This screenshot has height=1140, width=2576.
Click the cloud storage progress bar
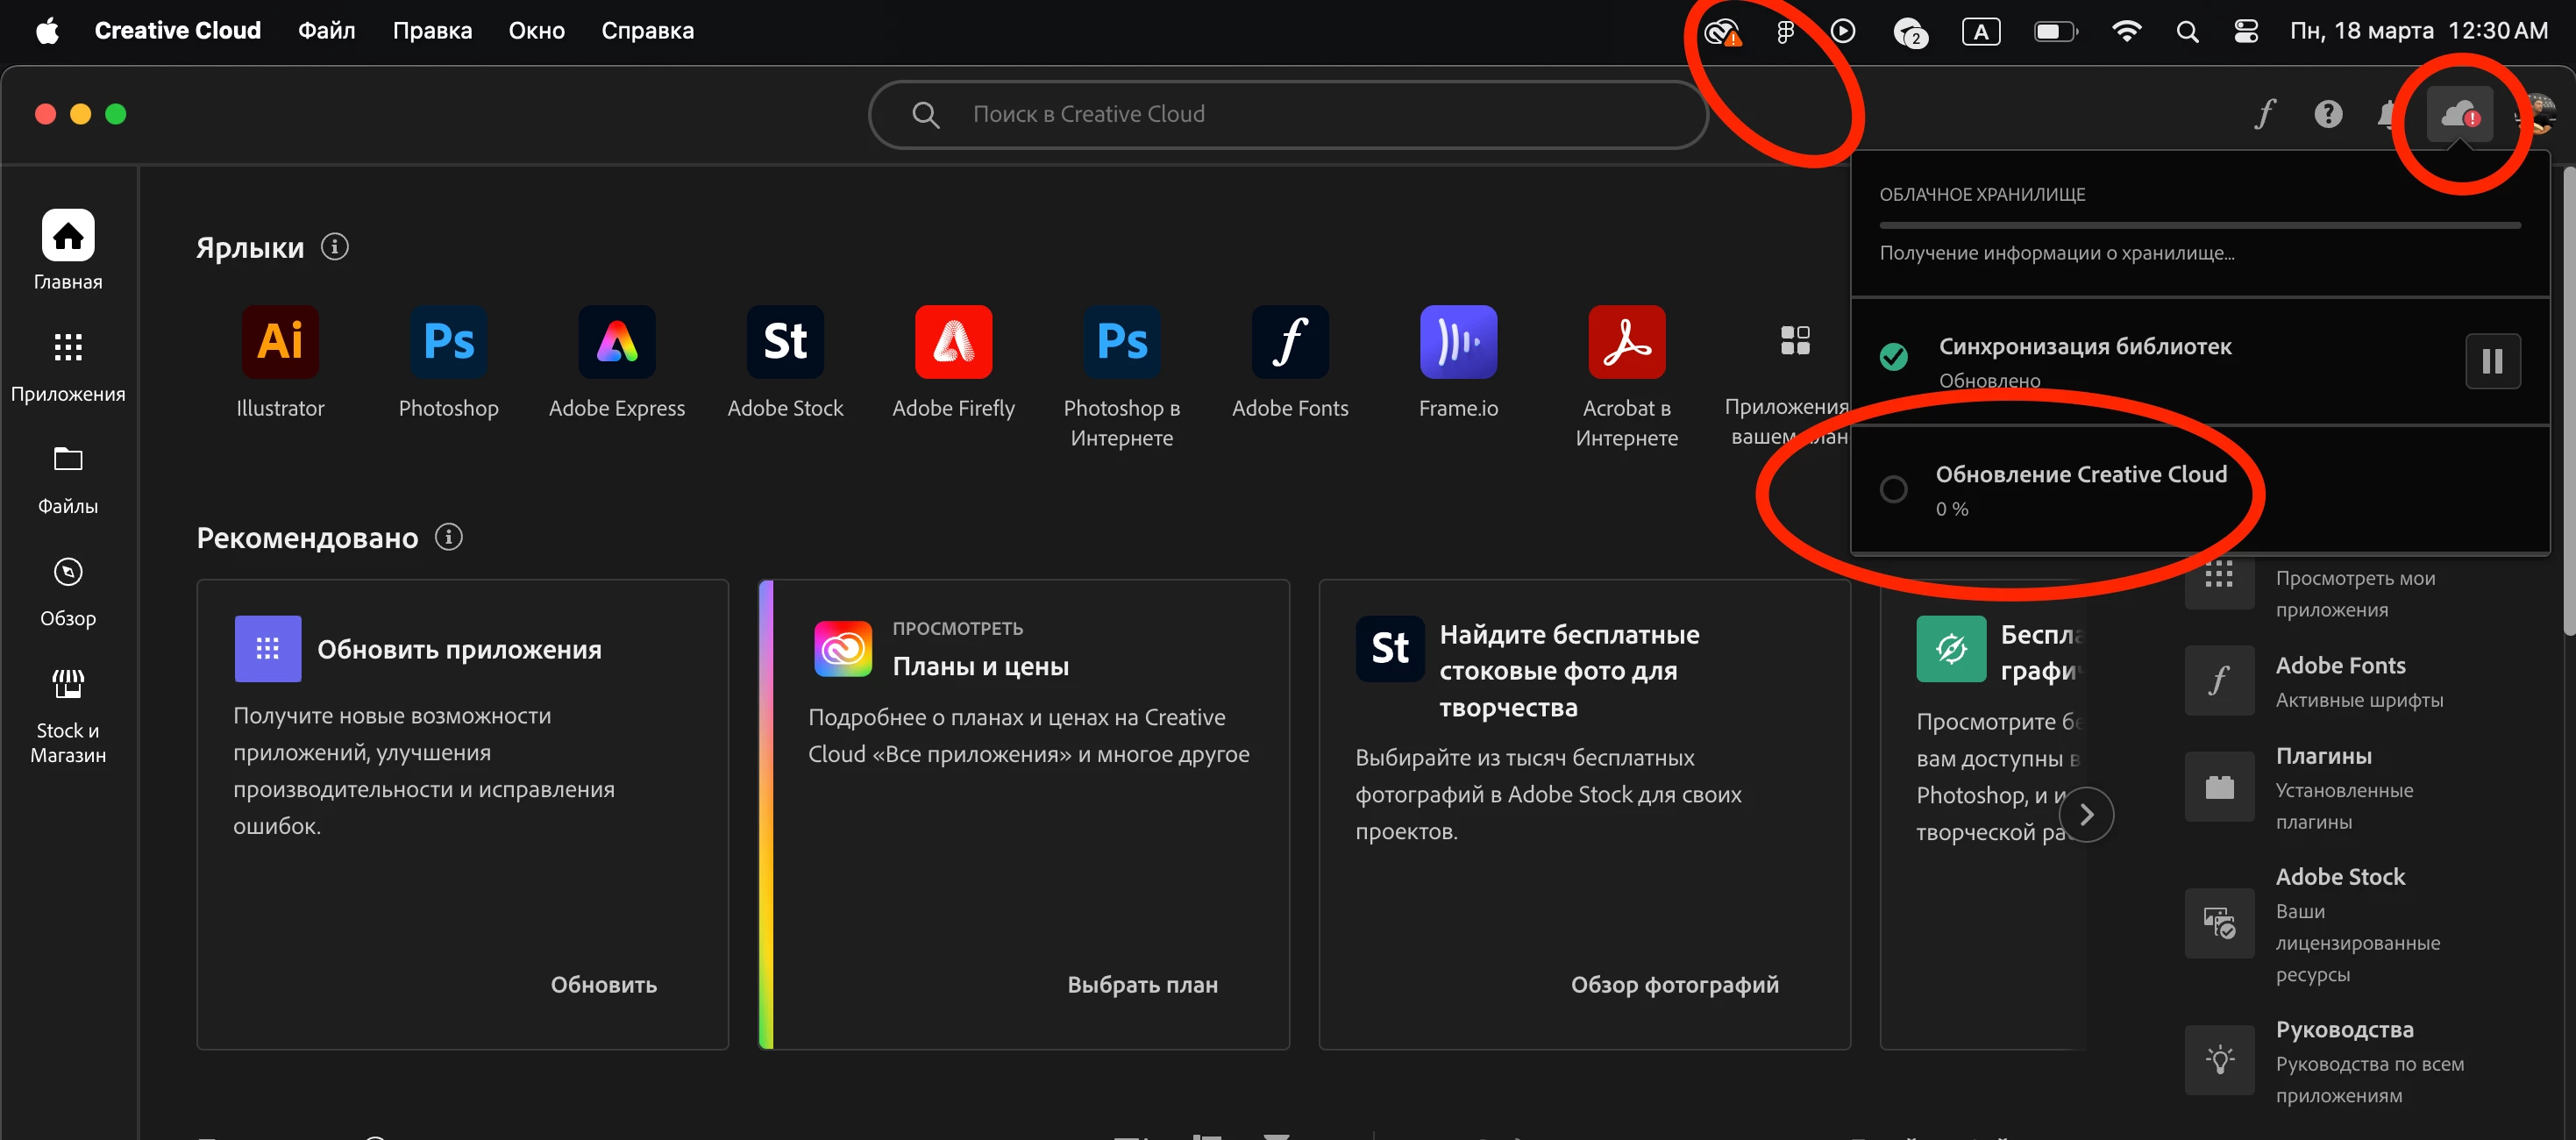(2199, 226)
